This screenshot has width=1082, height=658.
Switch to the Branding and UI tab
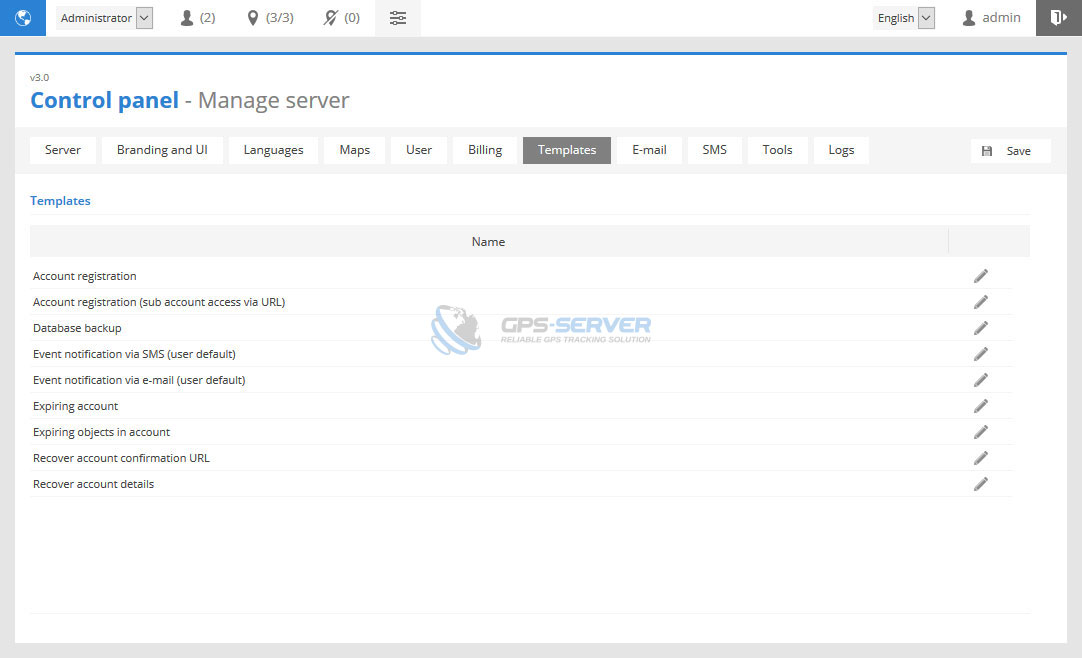162,150
